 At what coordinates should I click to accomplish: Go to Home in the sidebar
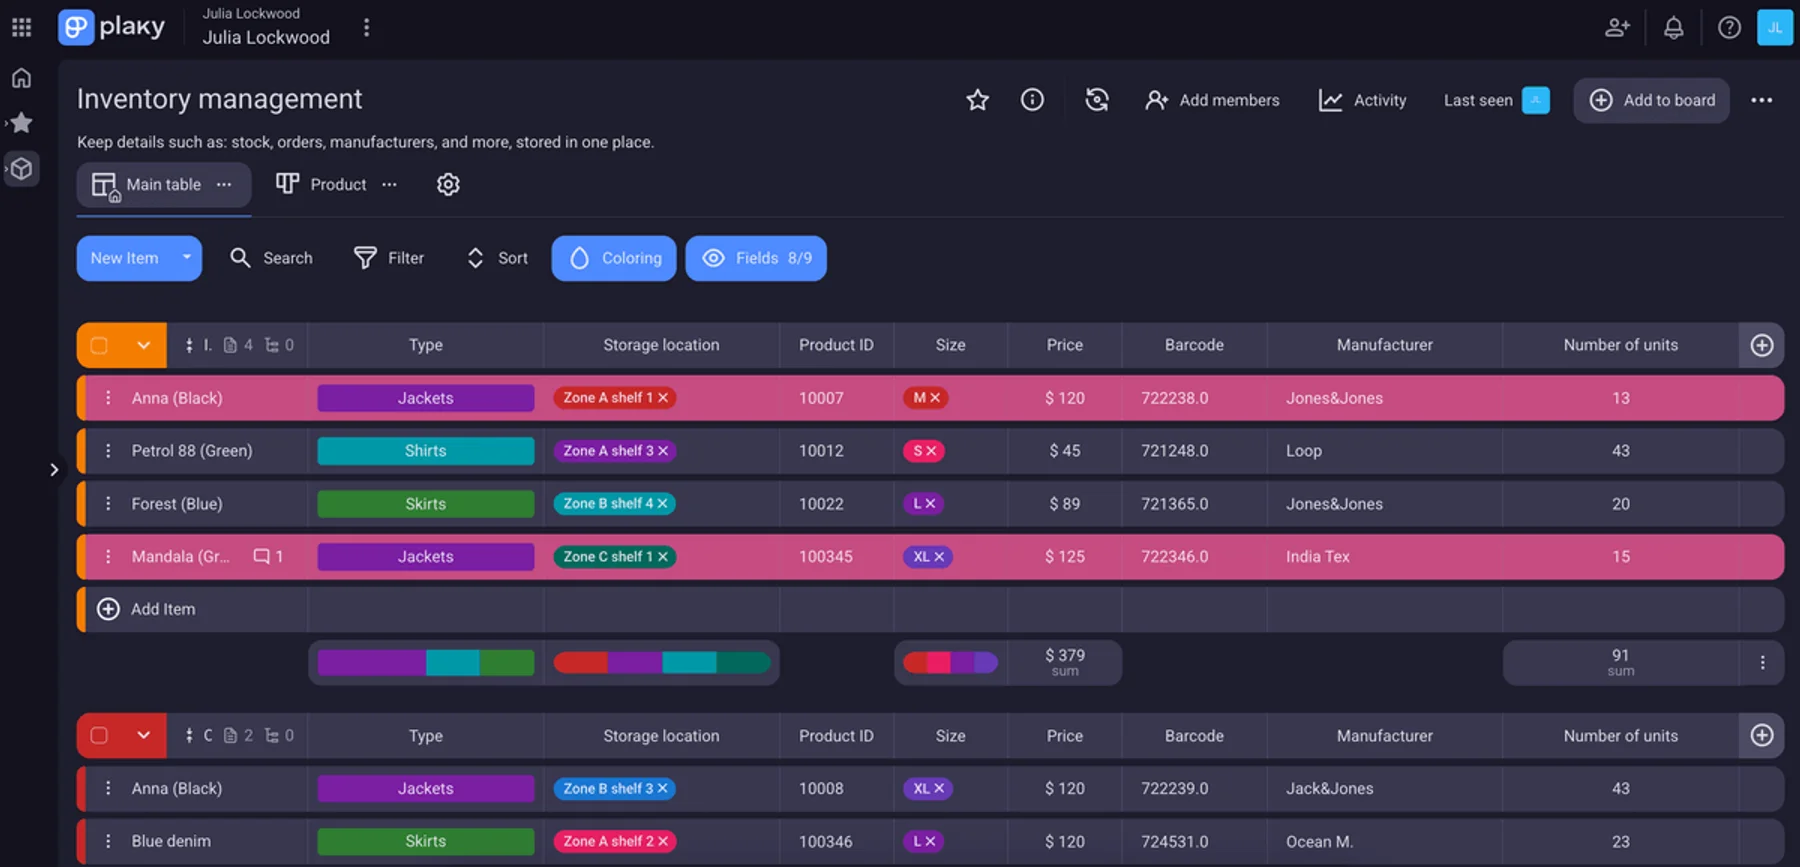point(21,78)
